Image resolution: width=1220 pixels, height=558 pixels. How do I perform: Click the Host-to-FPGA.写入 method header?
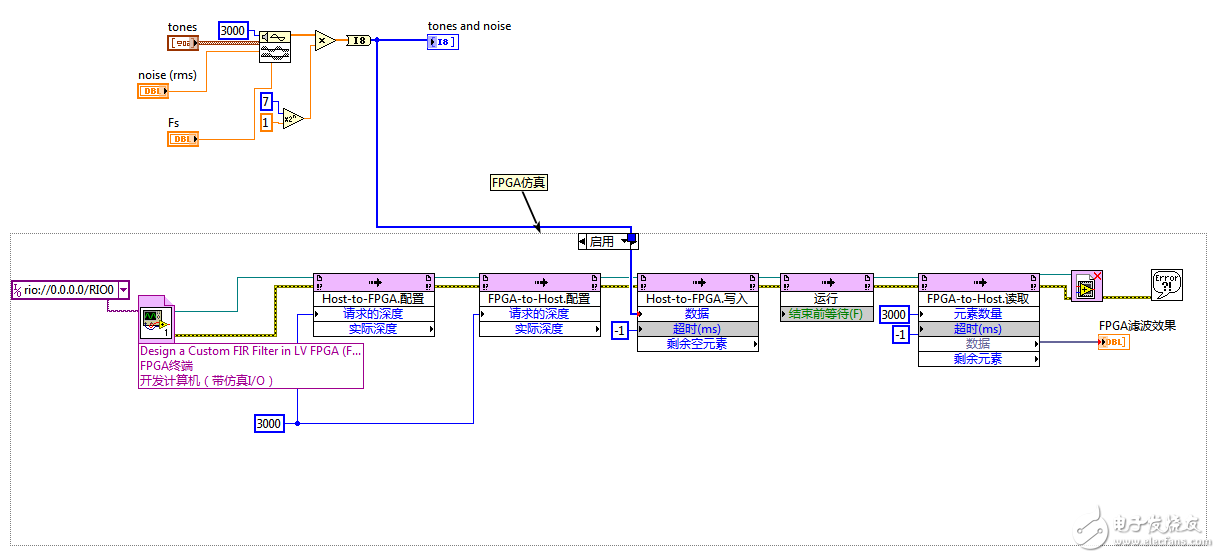697,298
